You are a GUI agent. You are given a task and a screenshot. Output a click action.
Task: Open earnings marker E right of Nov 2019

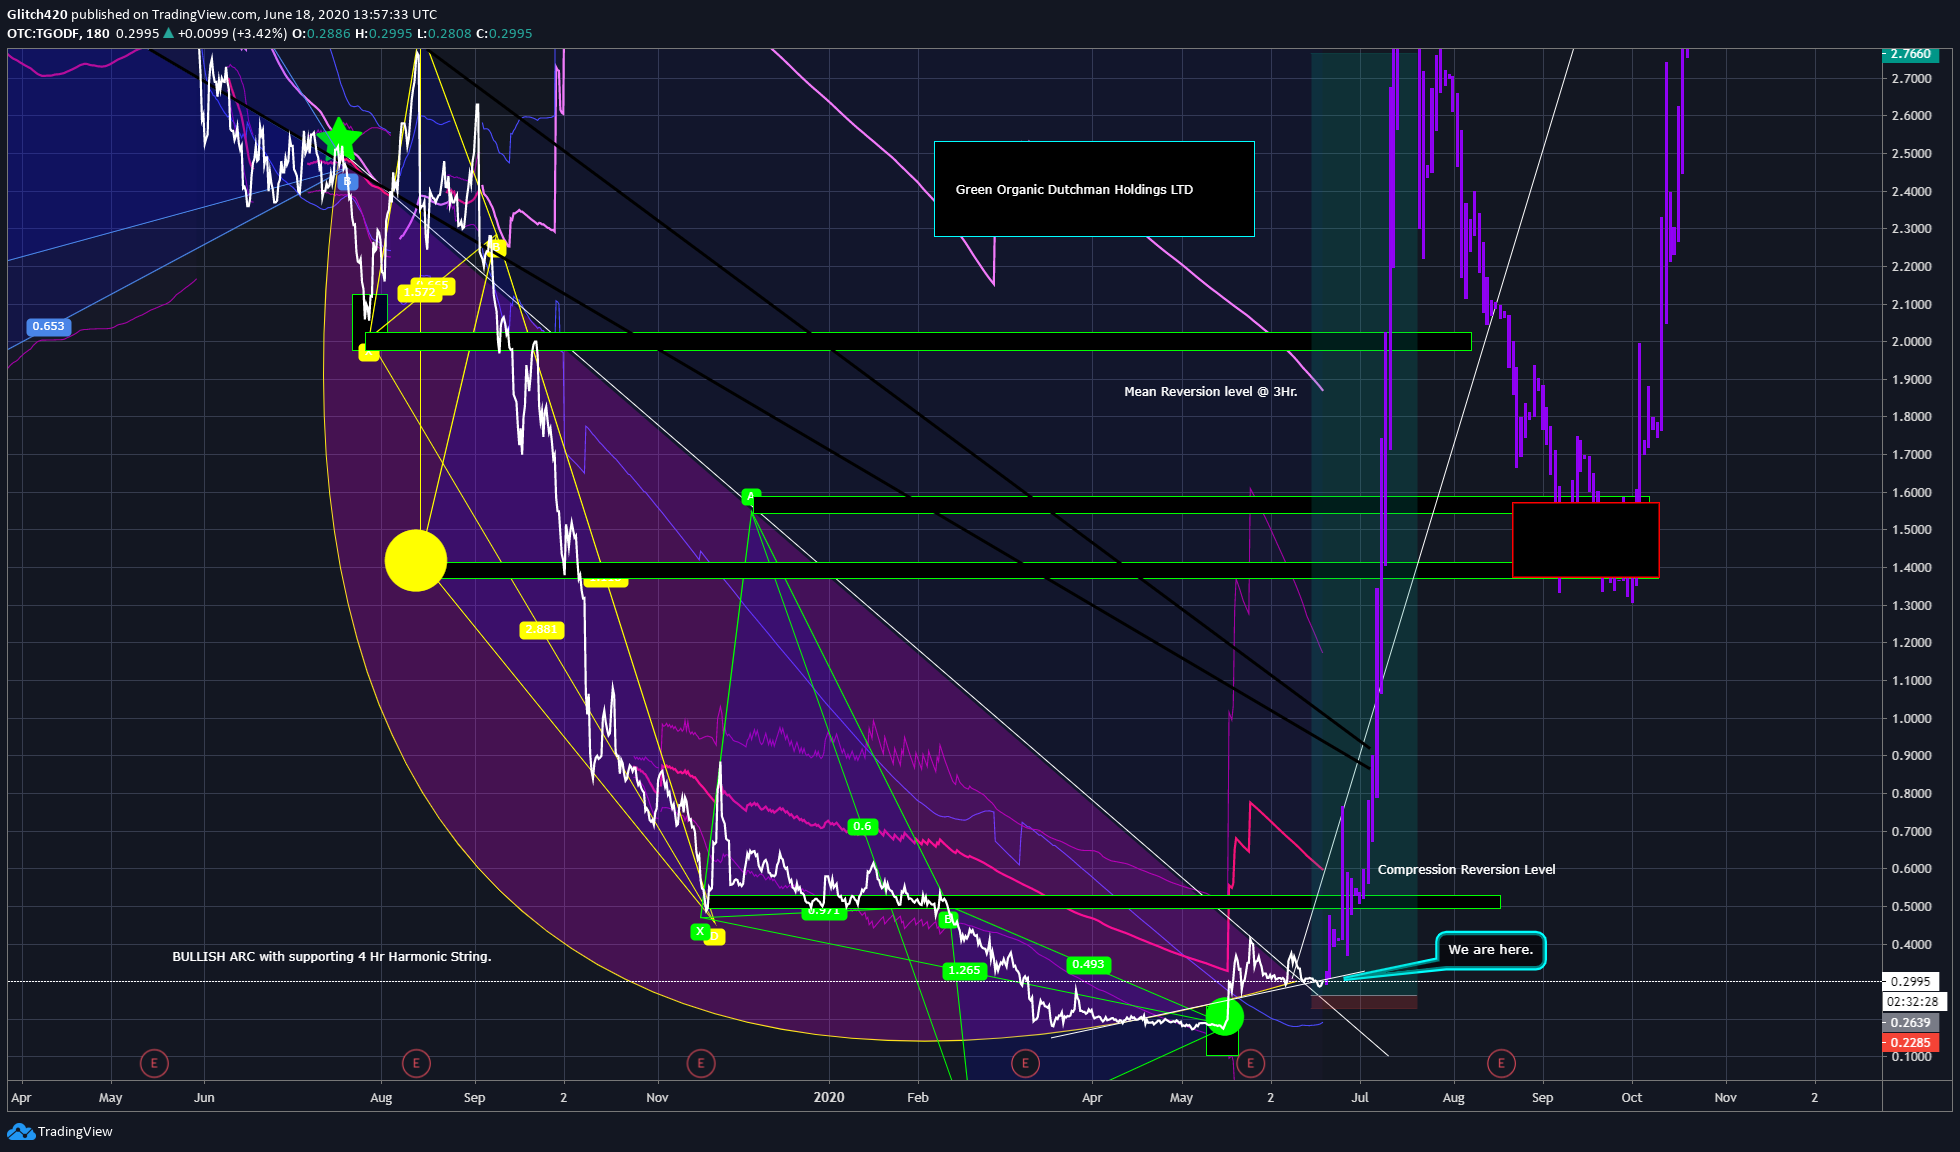tap(701, 1063)
